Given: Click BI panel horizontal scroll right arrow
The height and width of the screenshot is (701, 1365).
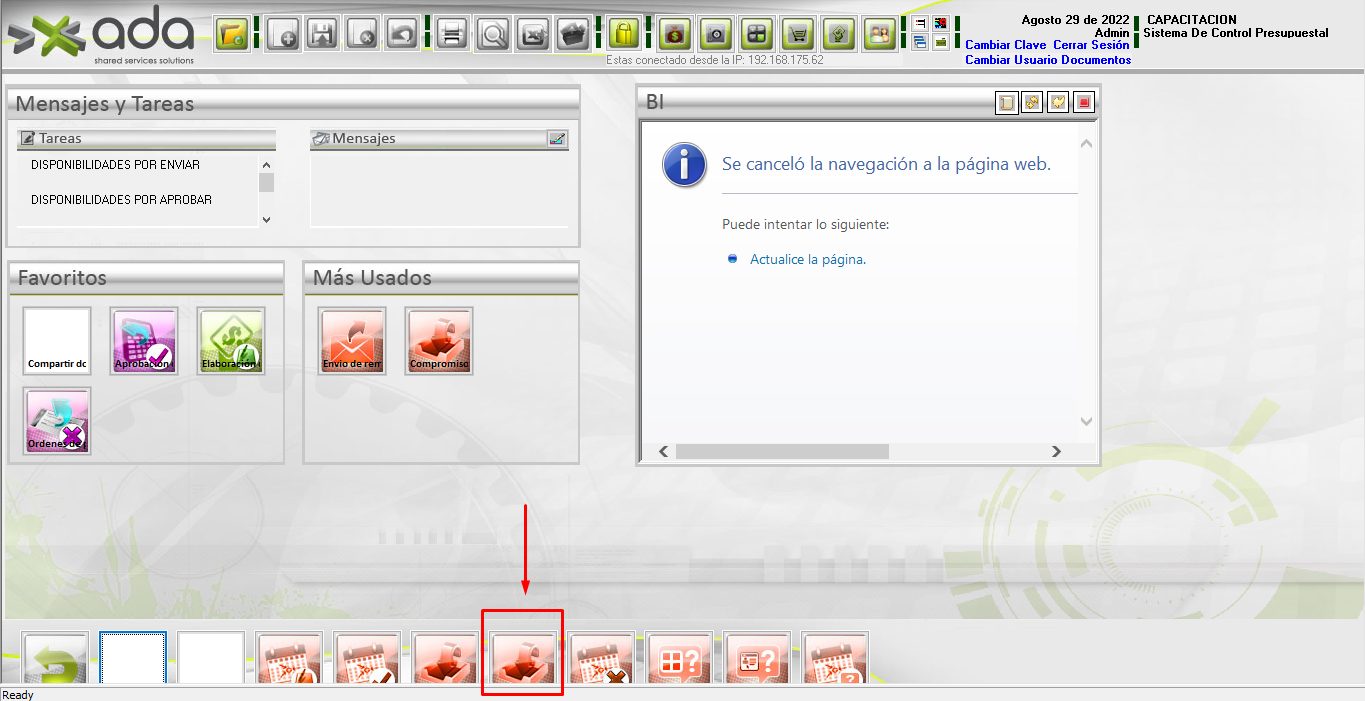Looking at the screenshot, I should pyautogui.click(x=1057, y=452).
